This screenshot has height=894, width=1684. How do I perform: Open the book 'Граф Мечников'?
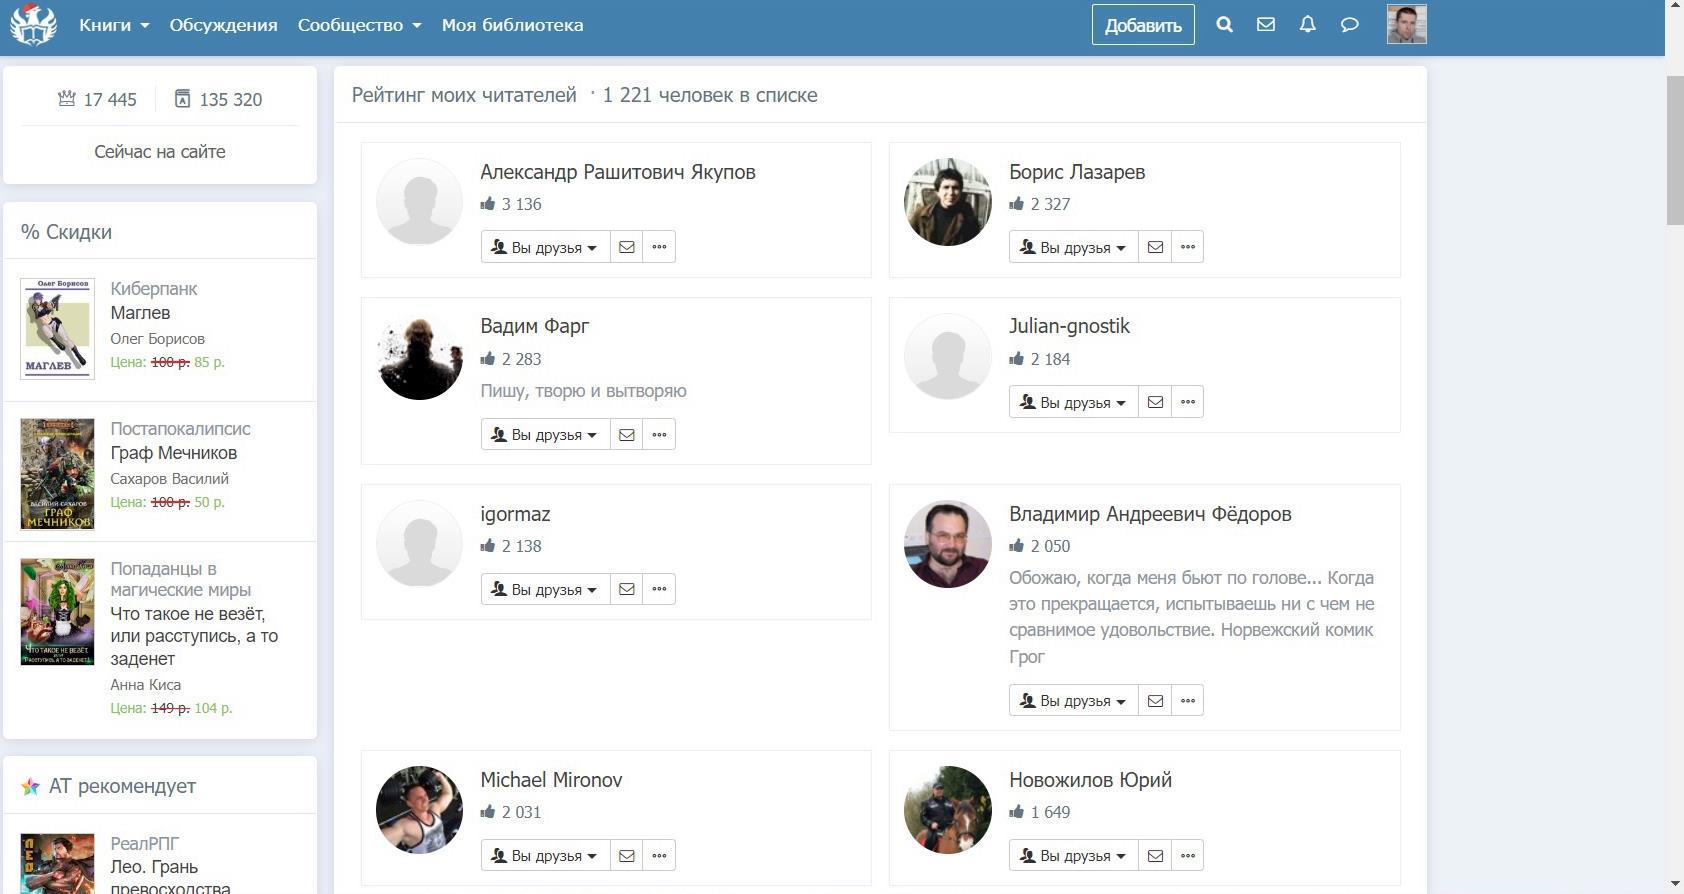174,453
